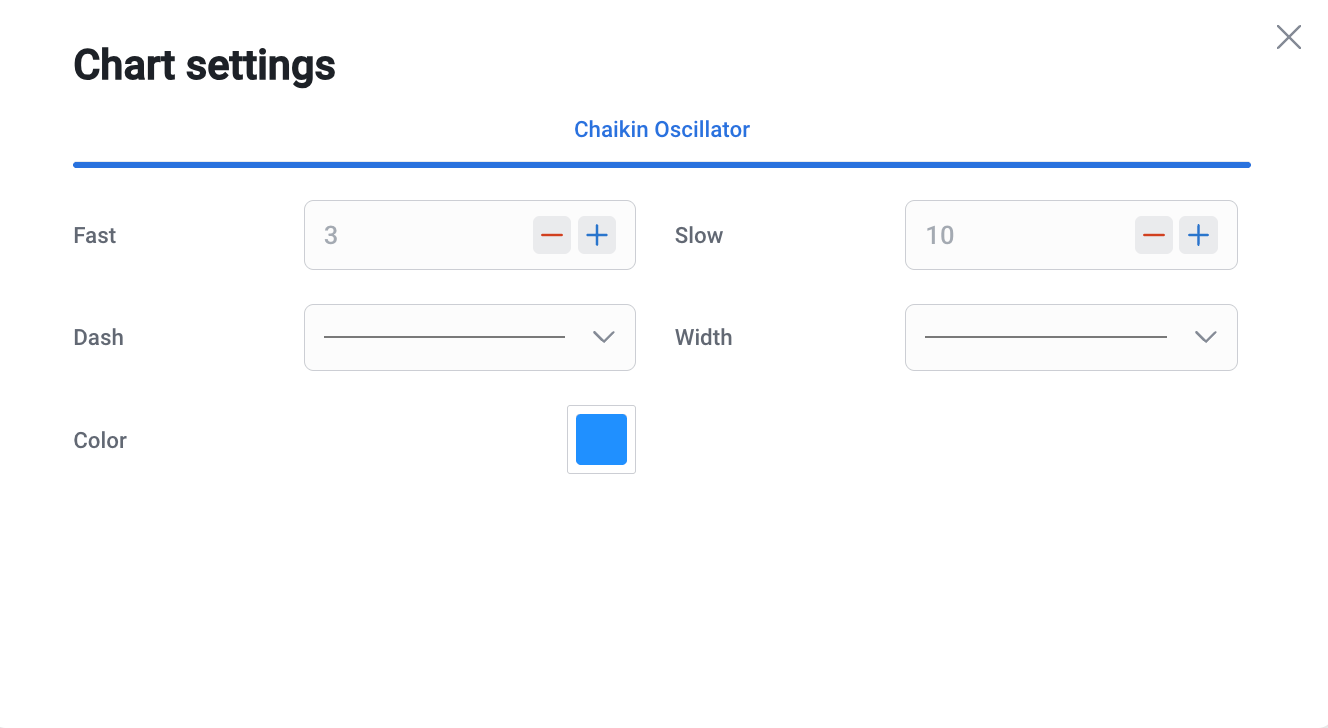Viewport: 1328px width, 728px height.
Task: Click the Fast field label
Action: pyautogui.click(x=95, y=235)
